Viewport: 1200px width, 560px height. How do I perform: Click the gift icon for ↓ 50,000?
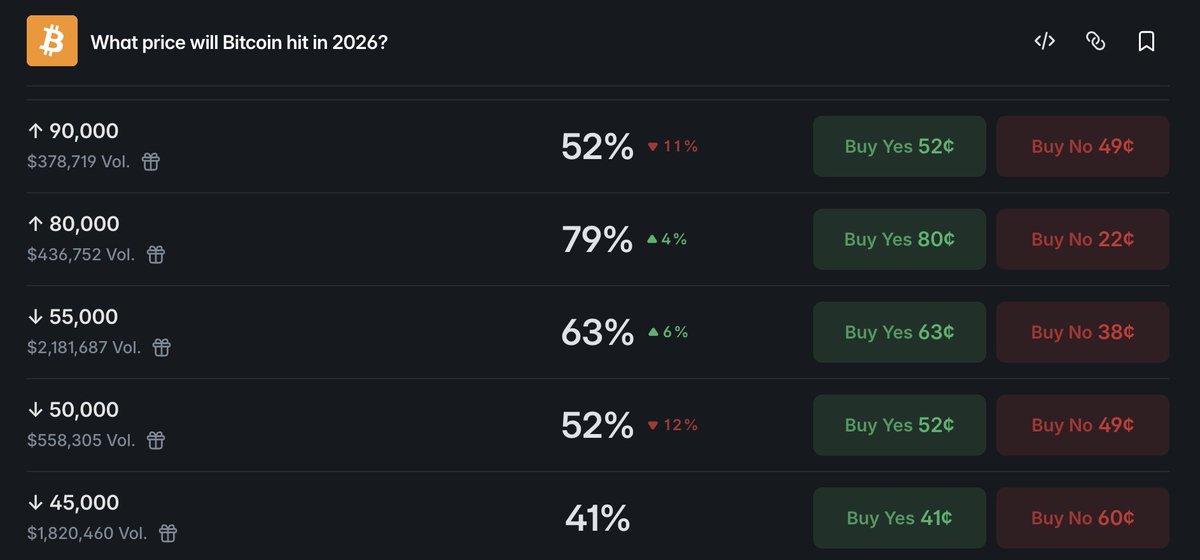155,440
